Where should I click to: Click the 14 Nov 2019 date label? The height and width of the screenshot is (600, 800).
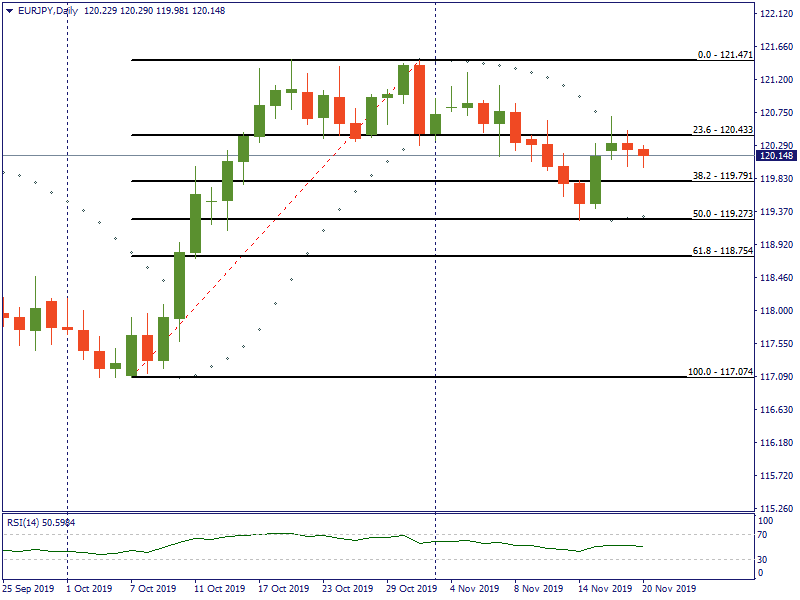click(604, 589)
